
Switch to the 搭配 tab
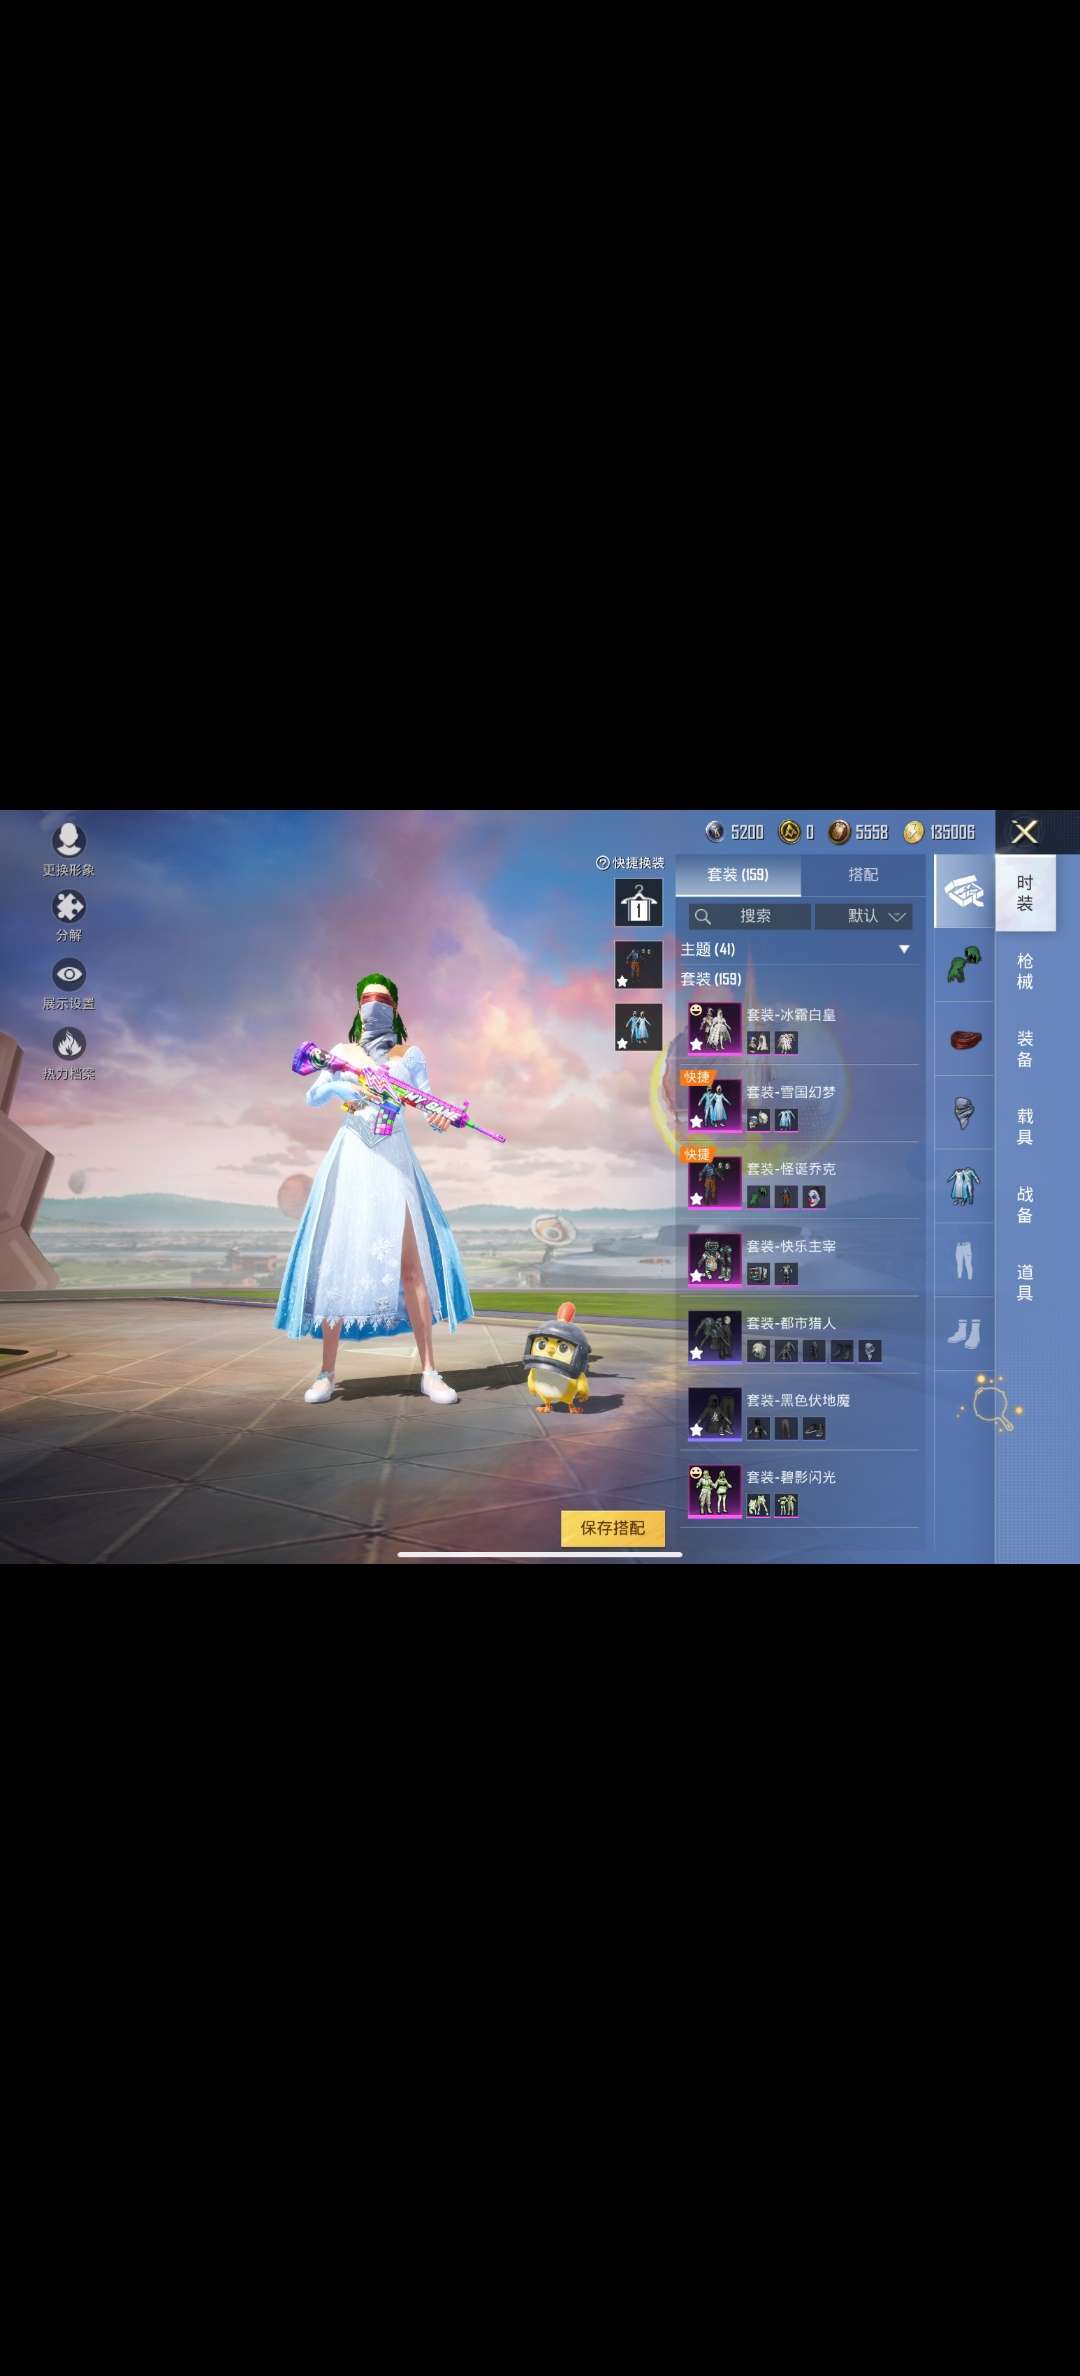click(x=863, y=875)
